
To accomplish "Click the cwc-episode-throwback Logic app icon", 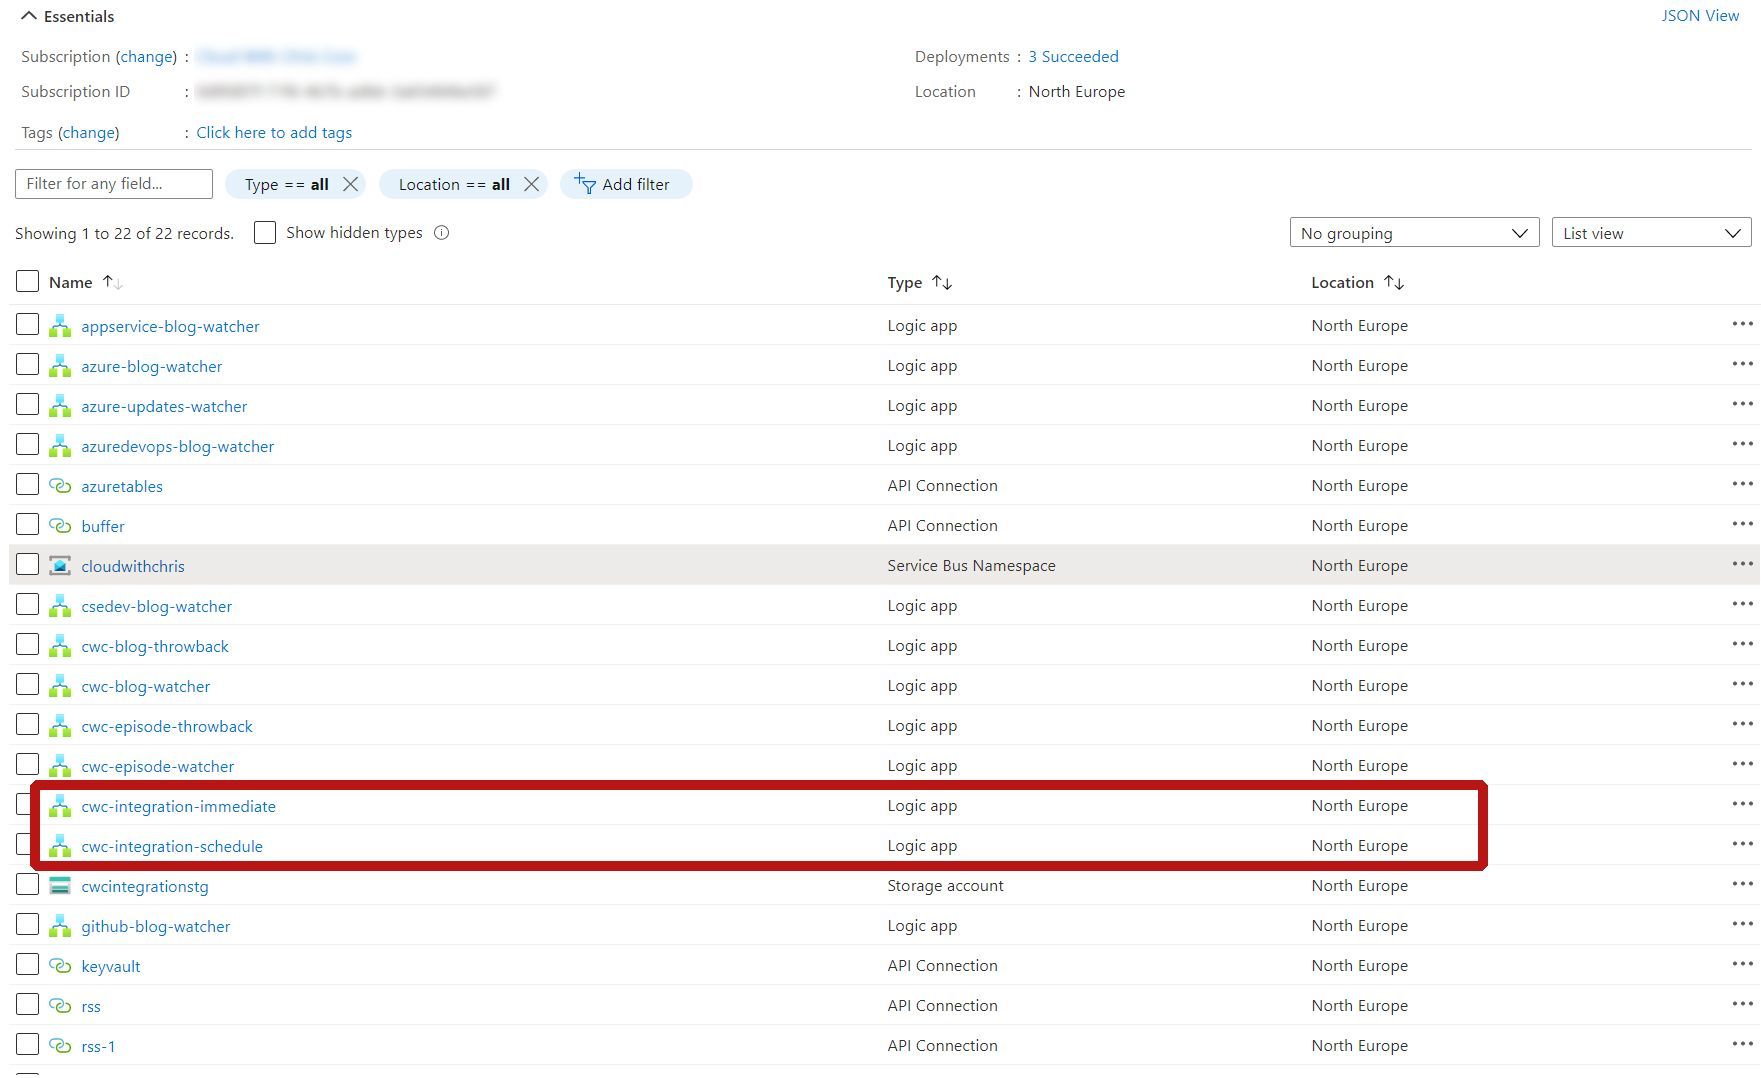I will [60, 726].
